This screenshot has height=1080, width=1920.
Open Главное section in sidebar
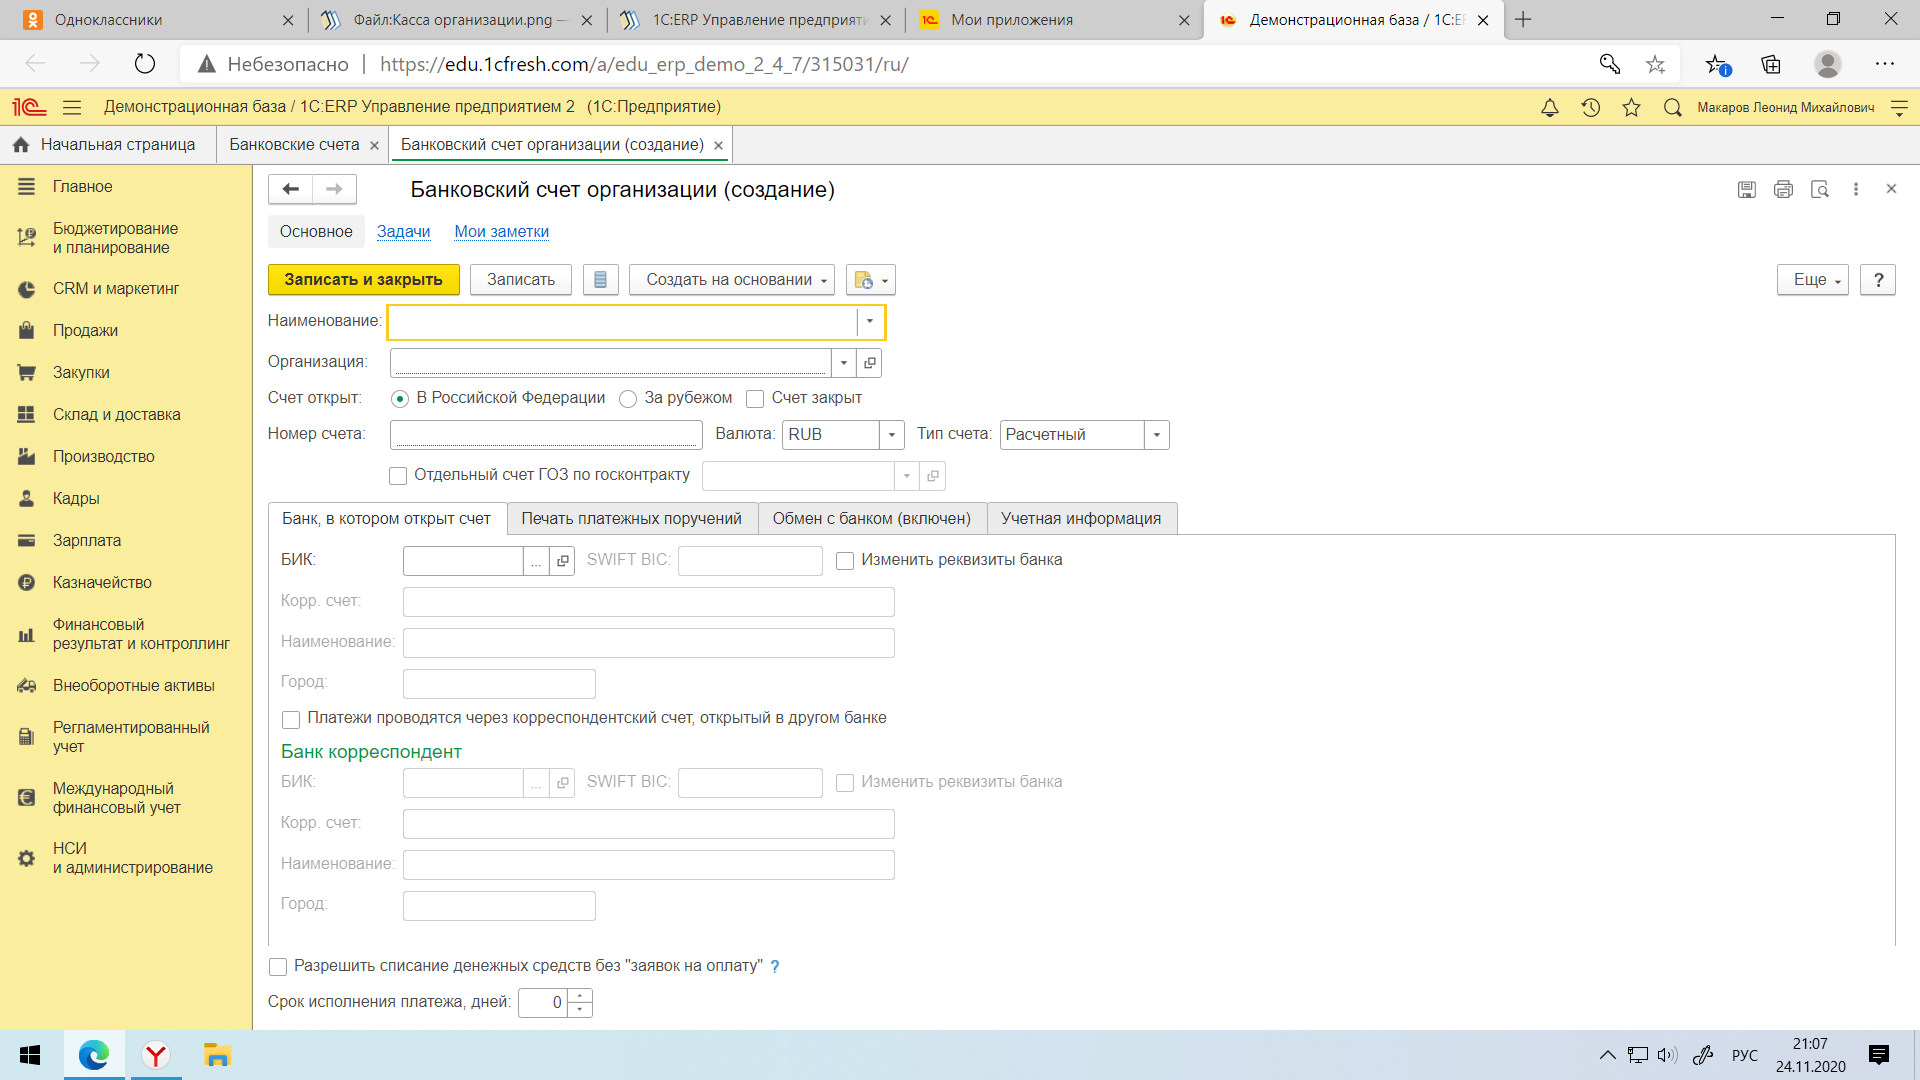click(83, 187)
